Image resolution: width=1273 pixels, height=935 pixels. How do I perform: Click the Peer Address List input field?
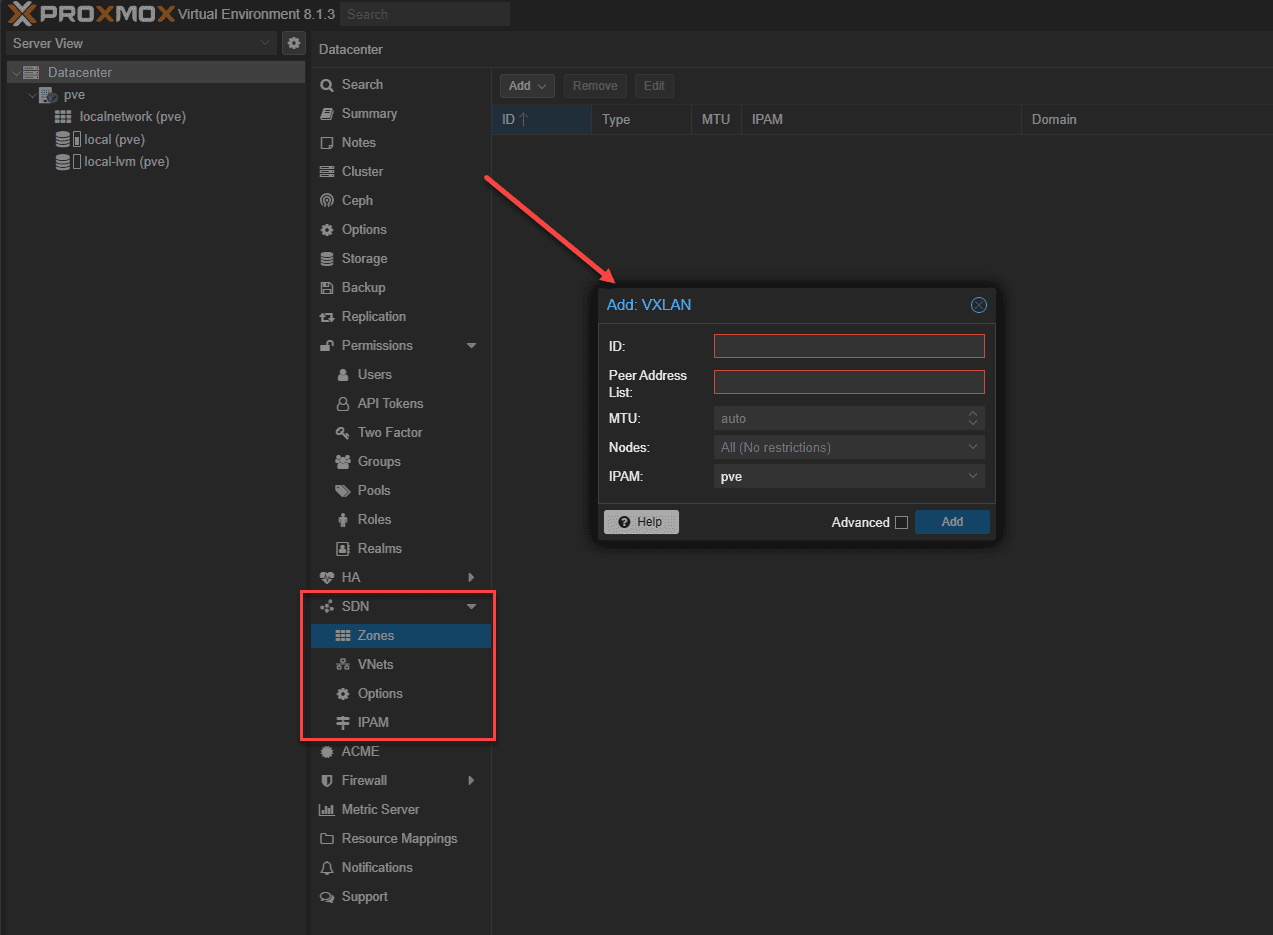(849, 382)
